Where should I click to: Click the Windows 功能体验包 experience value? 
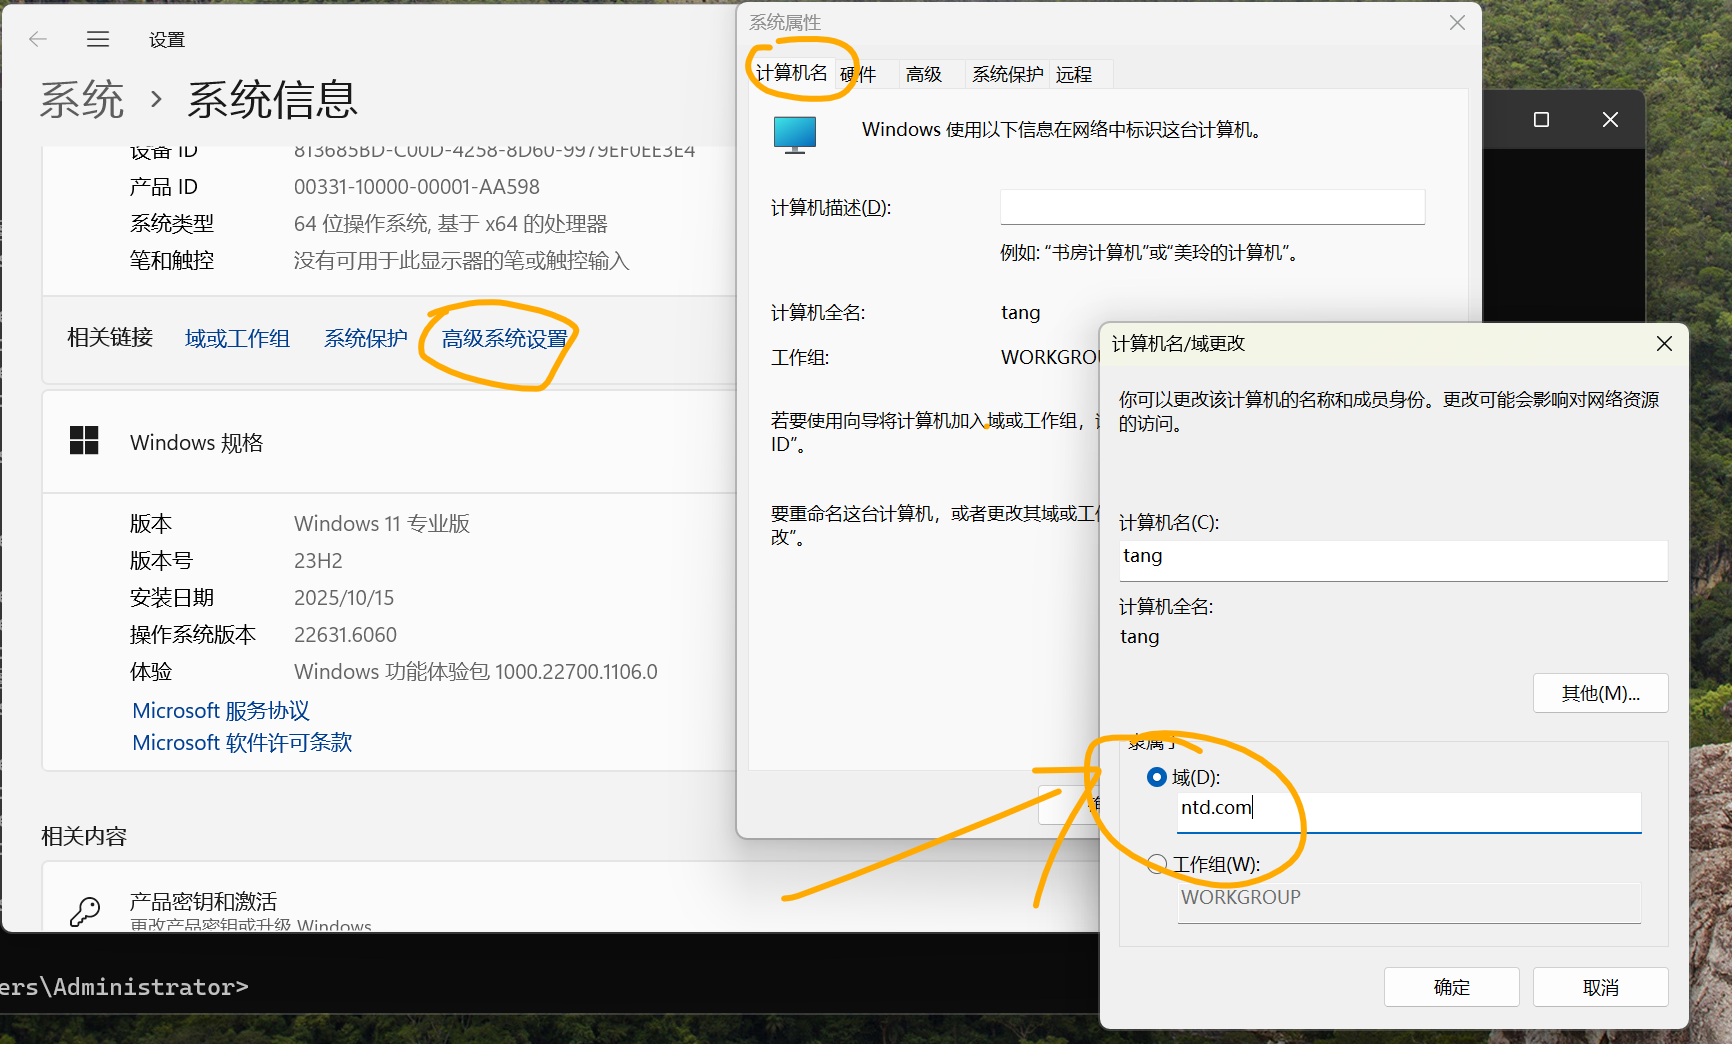pos(476,672)
